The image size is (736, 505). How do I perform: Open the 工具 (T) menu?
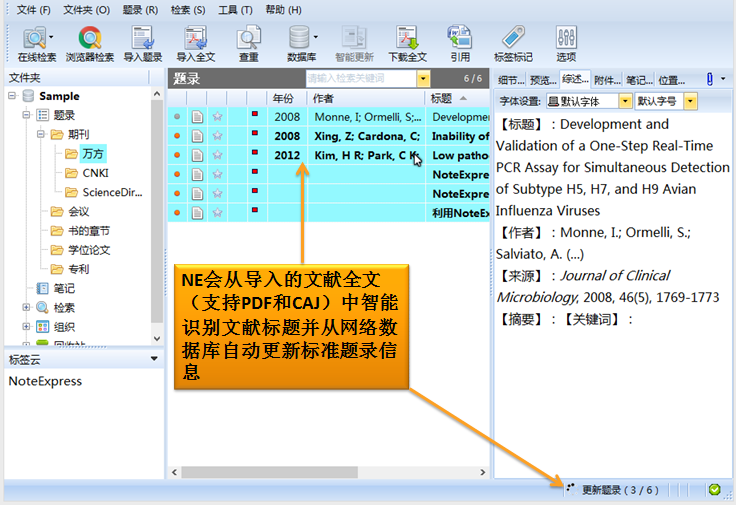(x=235, y=10)
